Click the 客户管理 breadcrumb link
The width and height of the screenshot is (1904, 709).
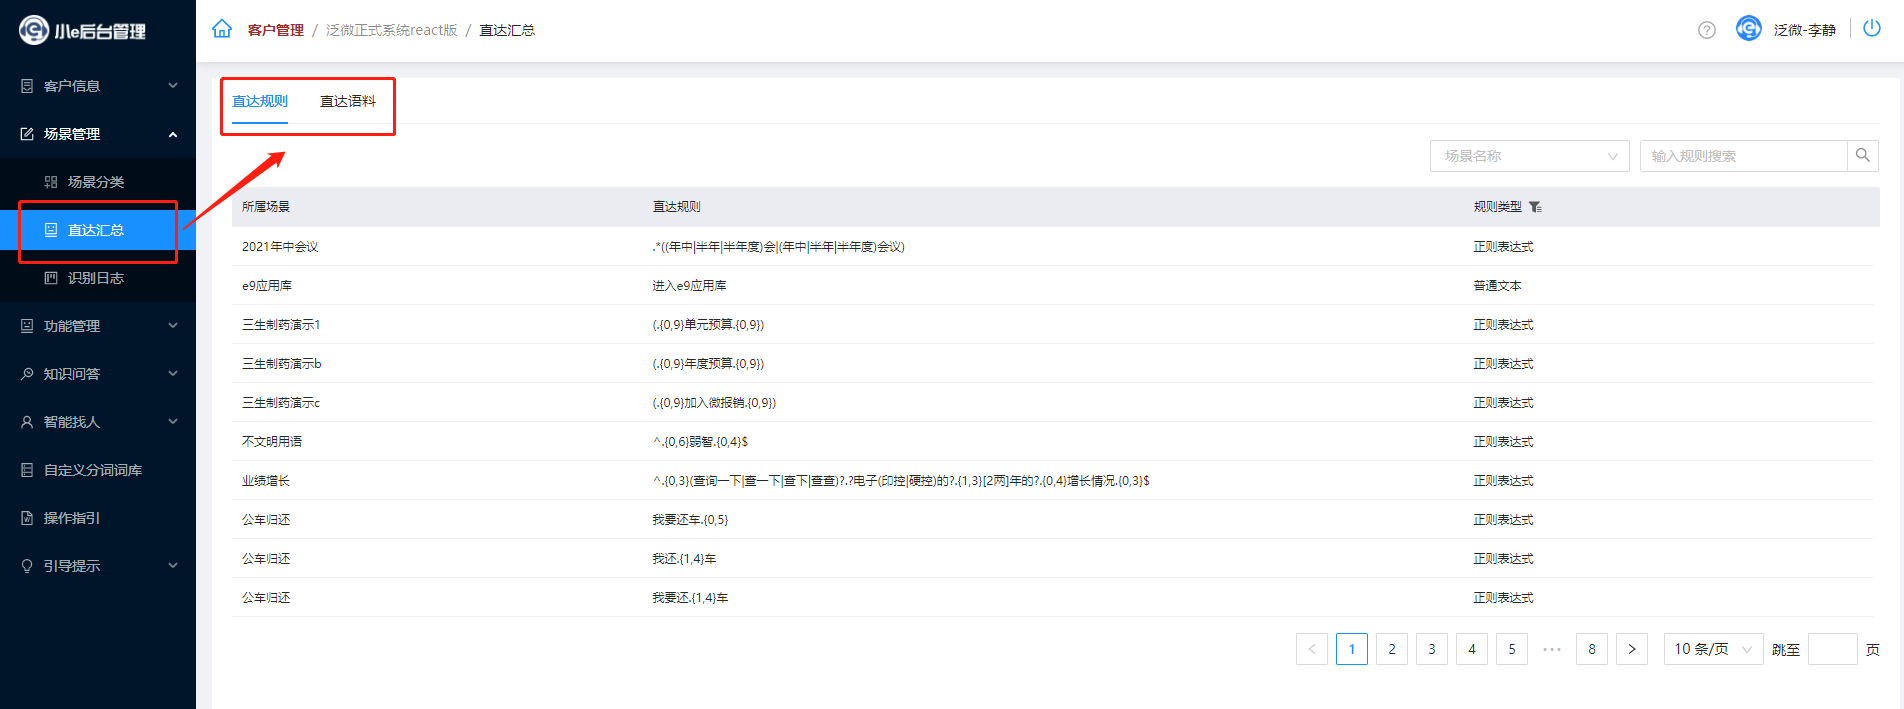276,30
